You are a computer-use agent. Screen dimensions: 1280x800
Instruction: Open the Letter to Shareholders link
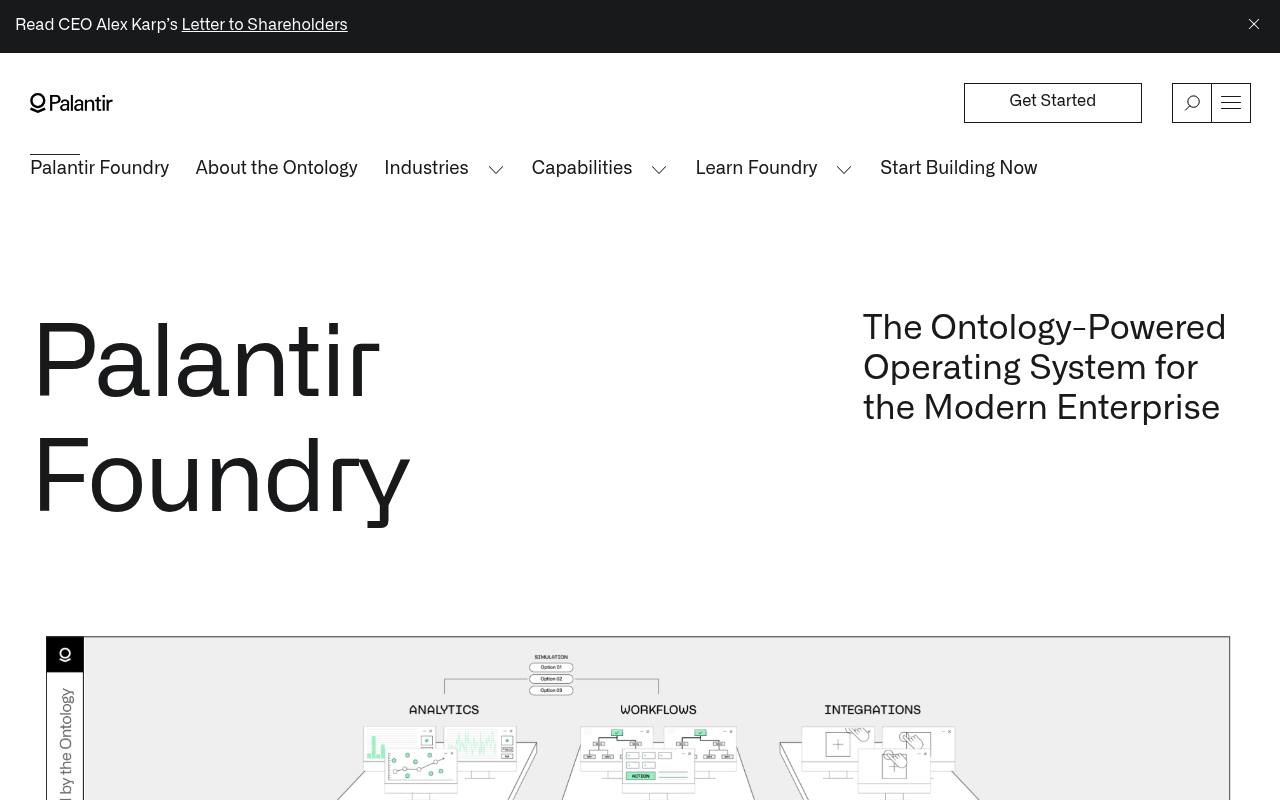point(264,25)
